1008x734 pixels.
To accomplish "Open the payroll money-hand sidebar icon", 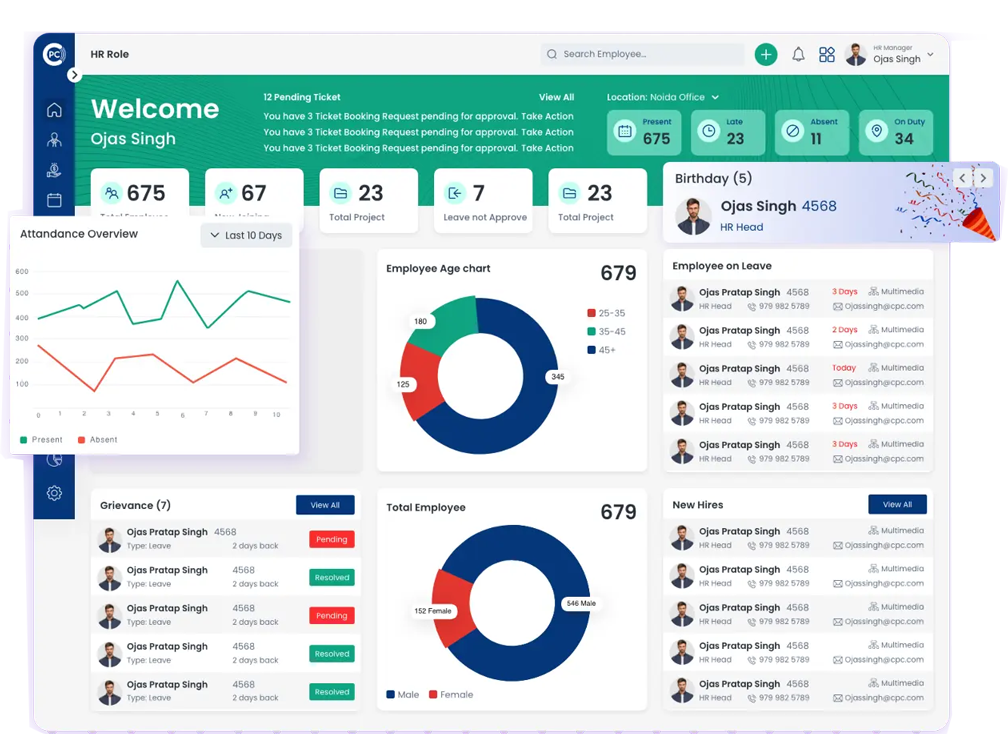I will [54, 171].
